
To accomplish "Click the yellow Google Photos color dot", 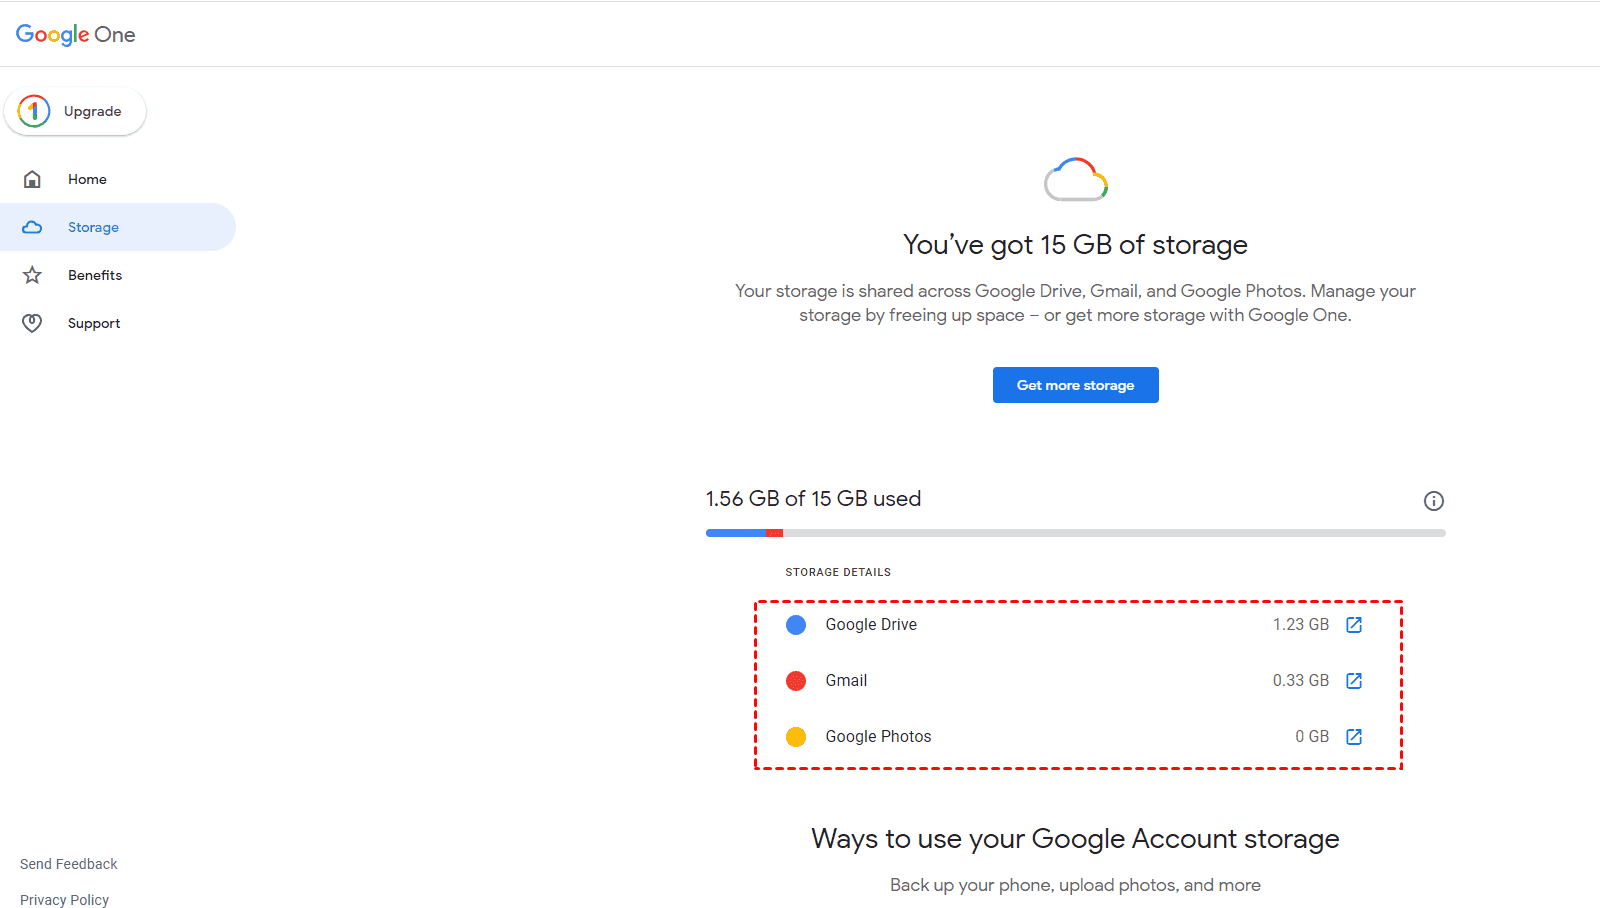I will [796, 737].
